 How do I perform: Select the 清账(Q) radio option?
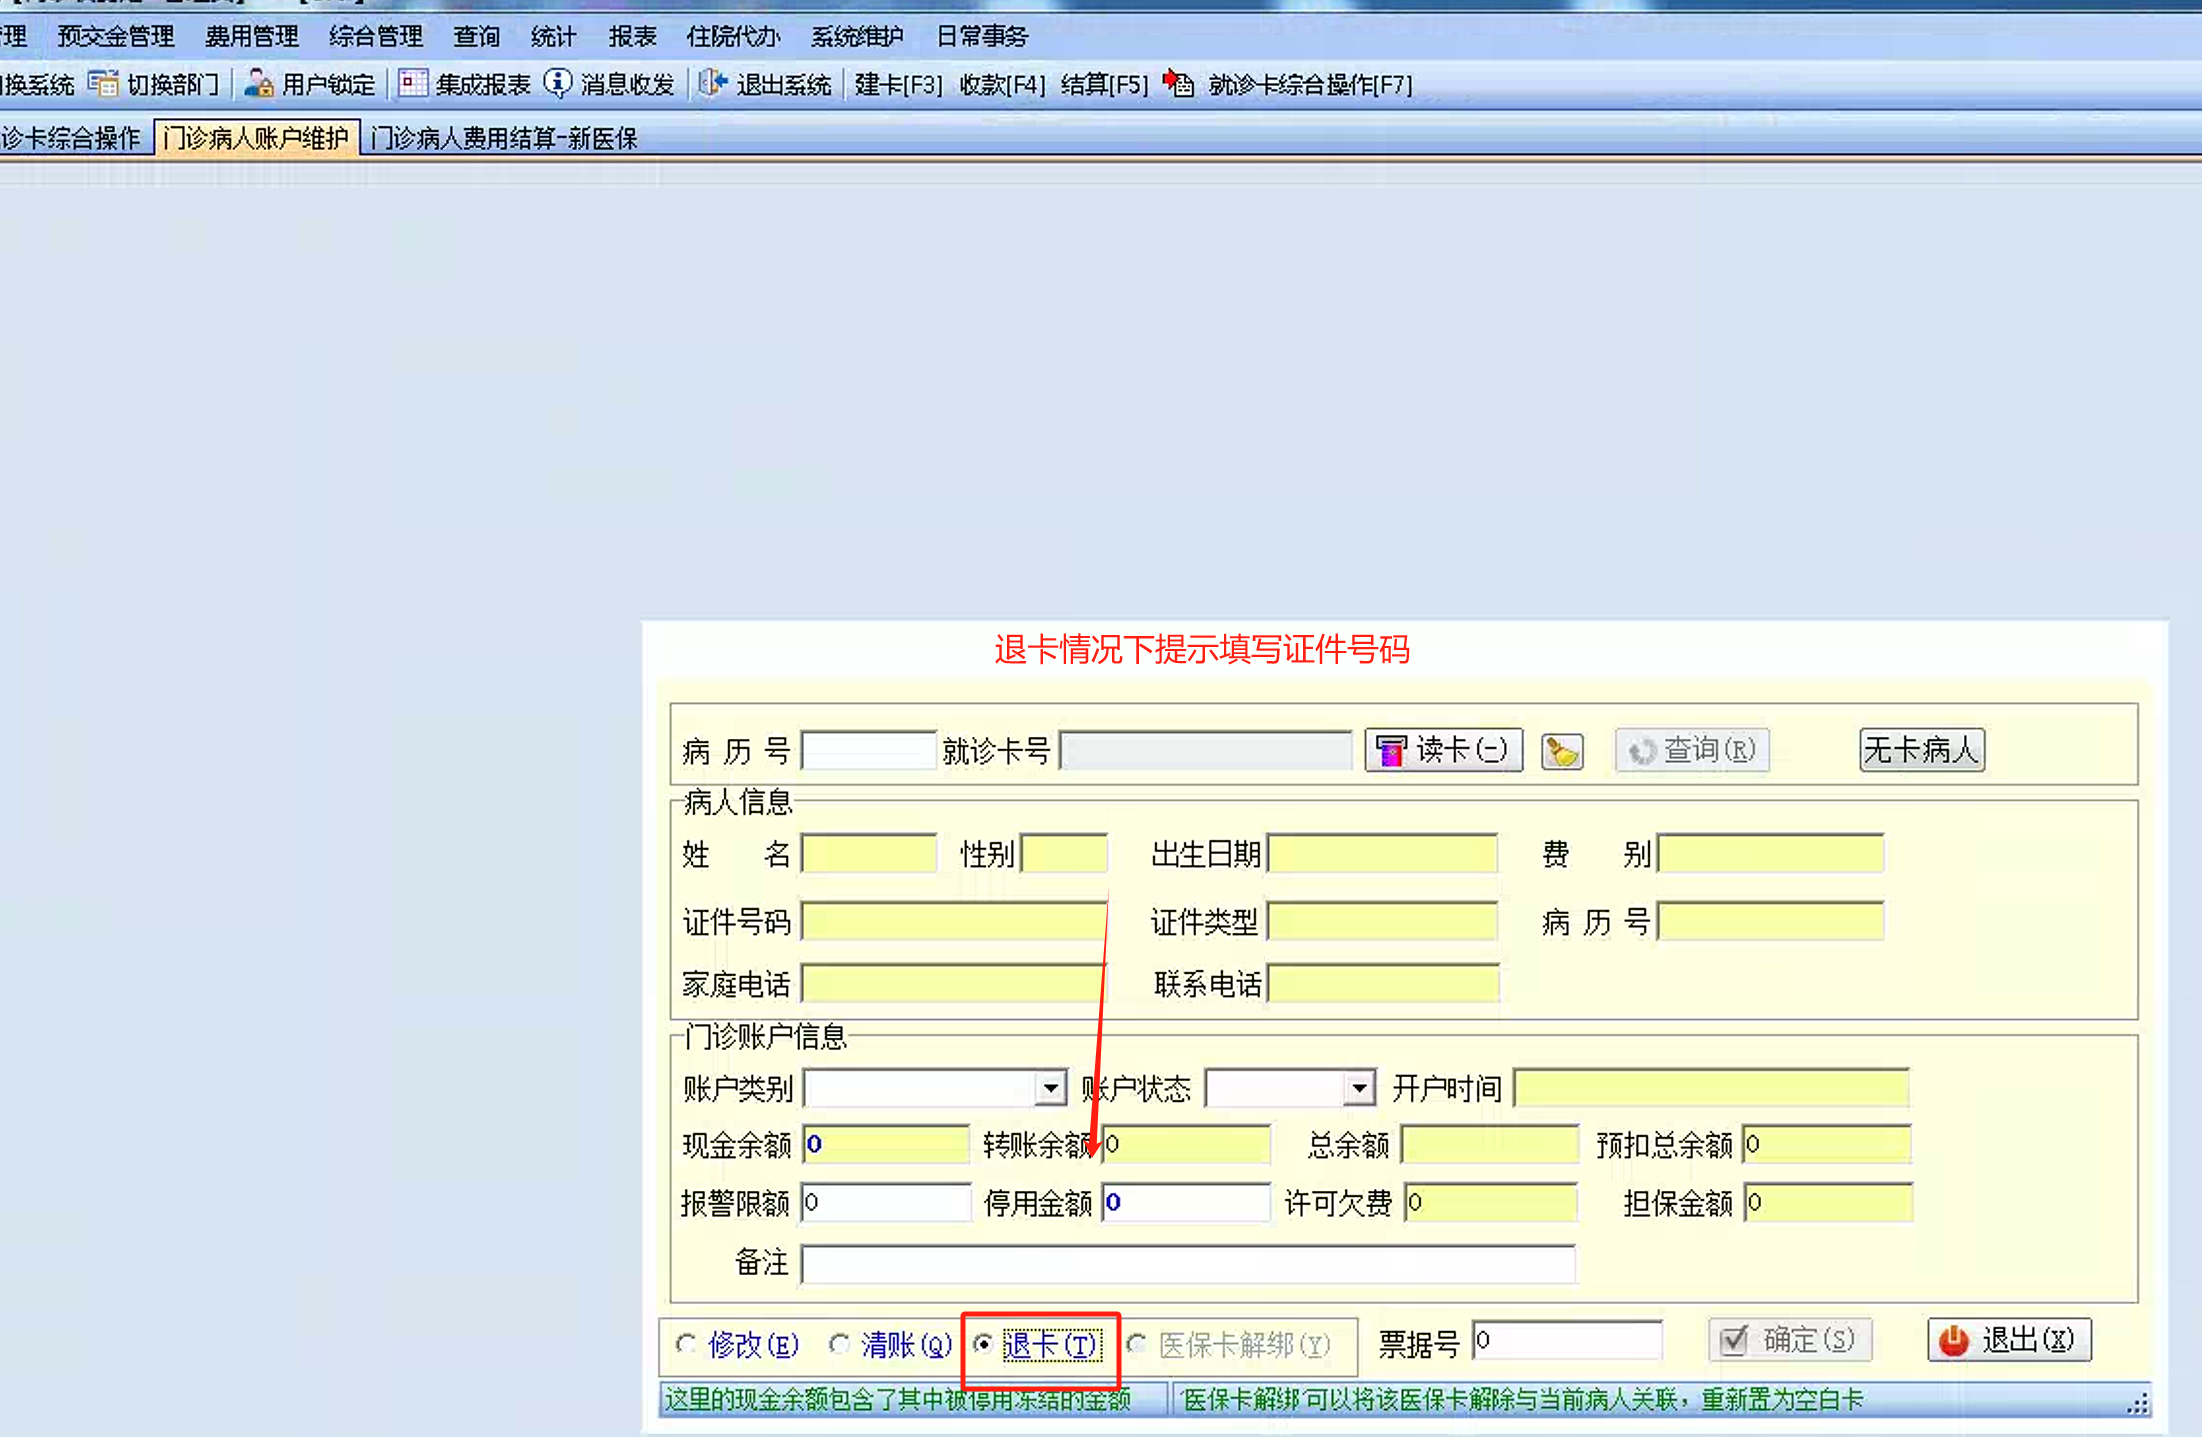tap(839, 1344)
